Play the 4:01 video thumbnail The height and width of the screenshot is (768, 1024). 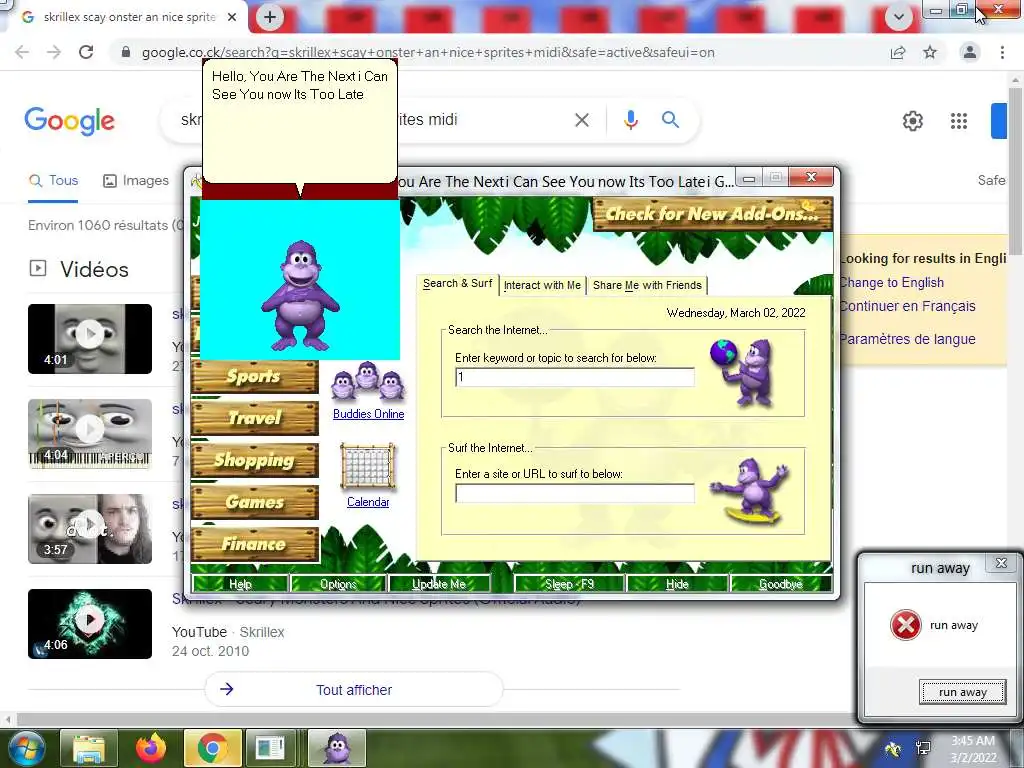[90, 339]
